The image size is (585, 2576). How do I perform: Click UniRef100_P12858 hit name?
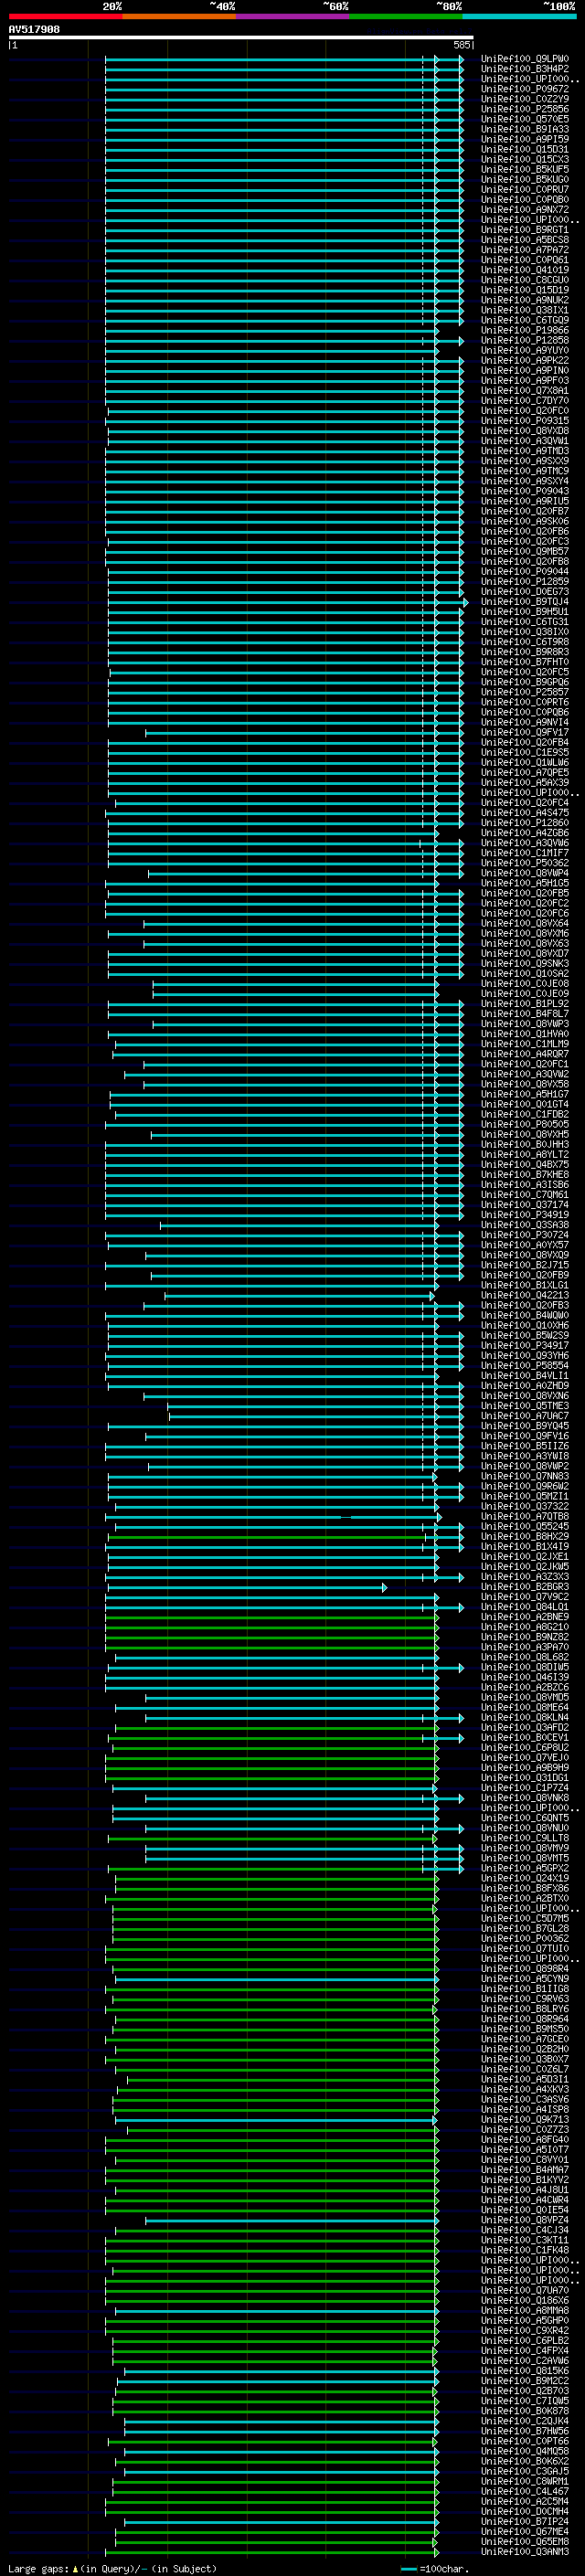(525, 340)
